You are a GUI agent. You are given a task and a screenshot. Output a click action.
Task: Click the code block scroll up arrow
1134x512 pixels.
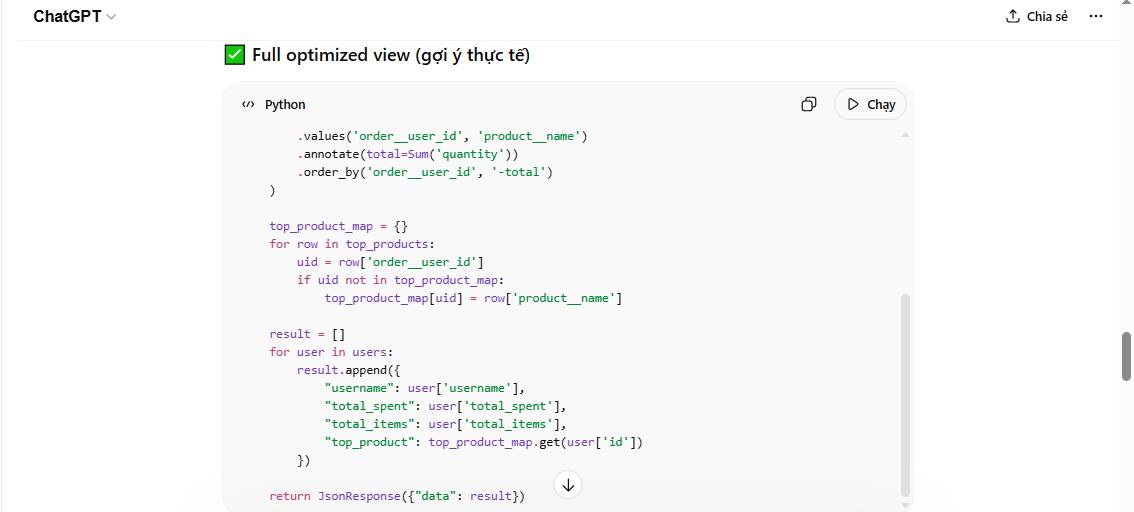point(906,134)
